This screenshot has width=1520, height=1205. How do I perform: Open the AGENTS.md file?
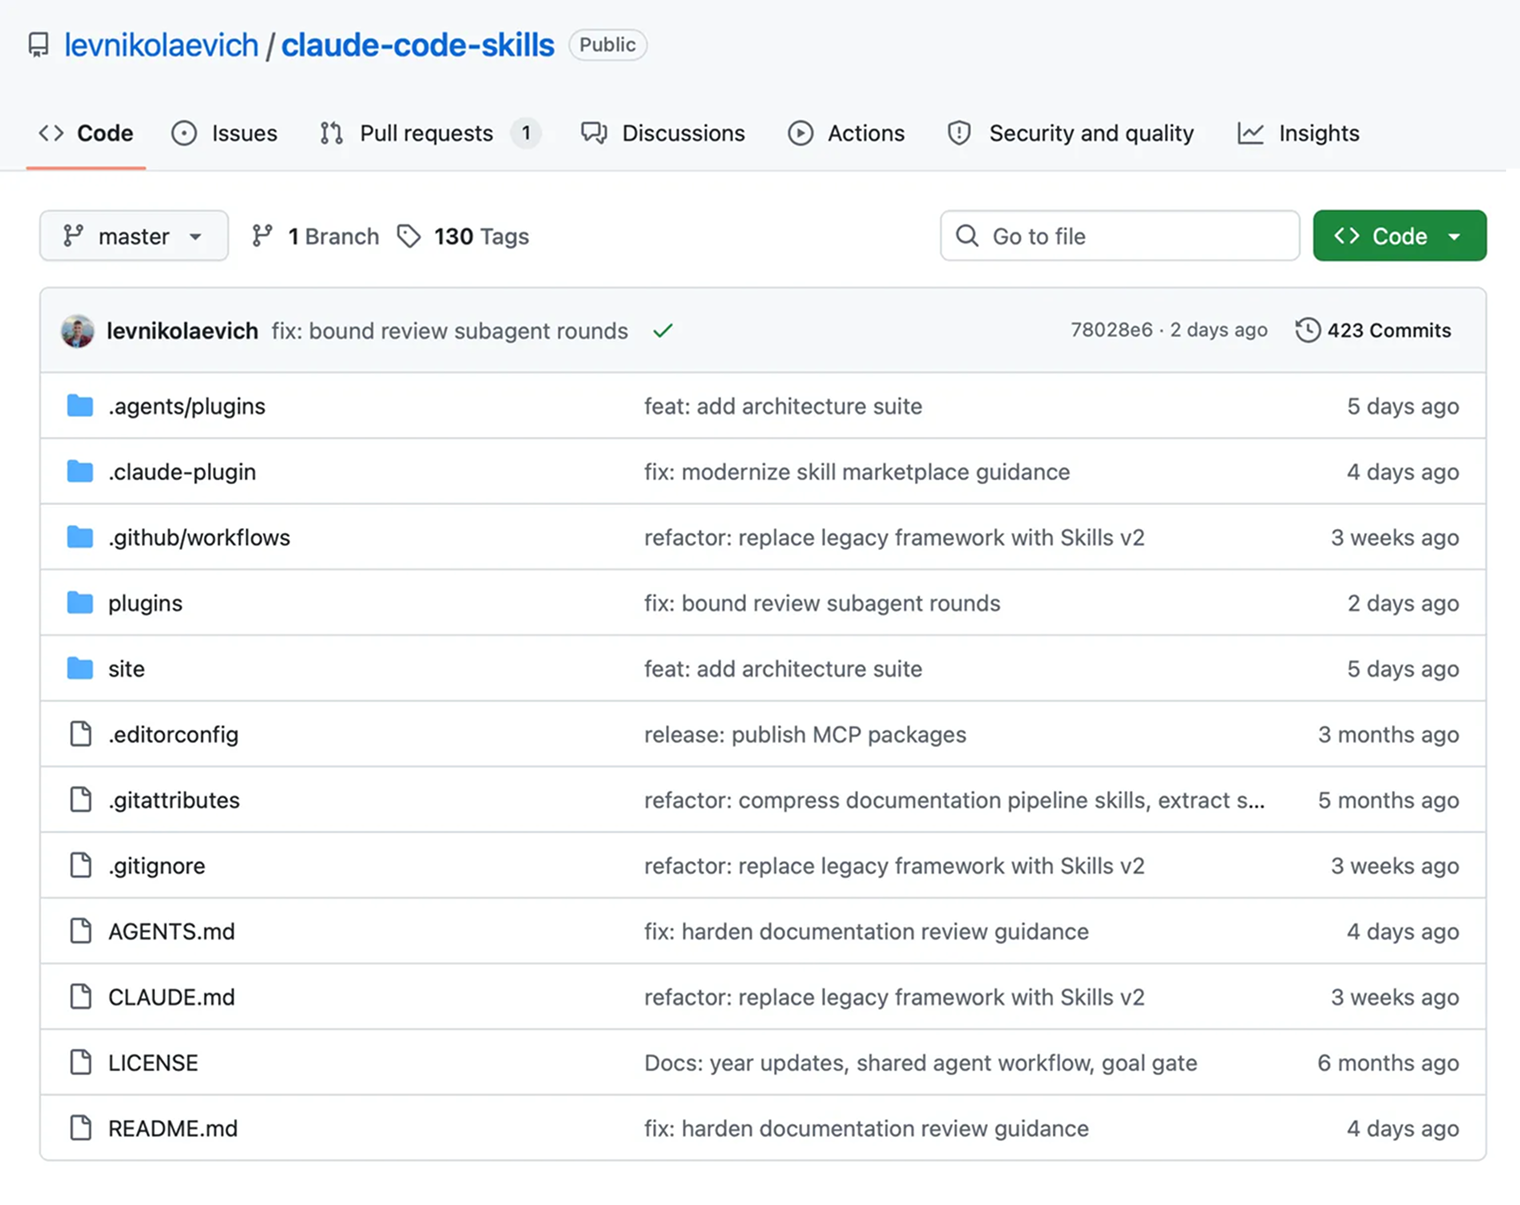tap(171, 931)
